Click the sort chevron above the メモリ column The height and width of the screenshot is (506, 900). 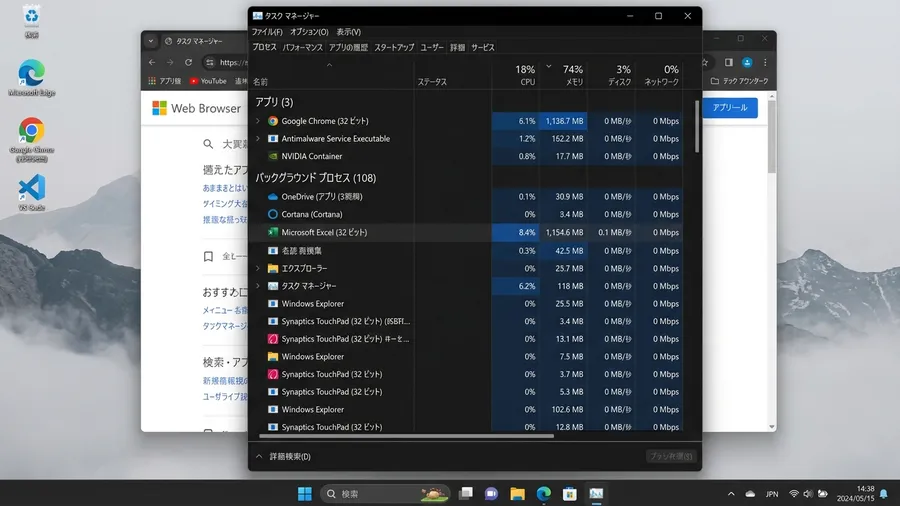pos(549,67)
